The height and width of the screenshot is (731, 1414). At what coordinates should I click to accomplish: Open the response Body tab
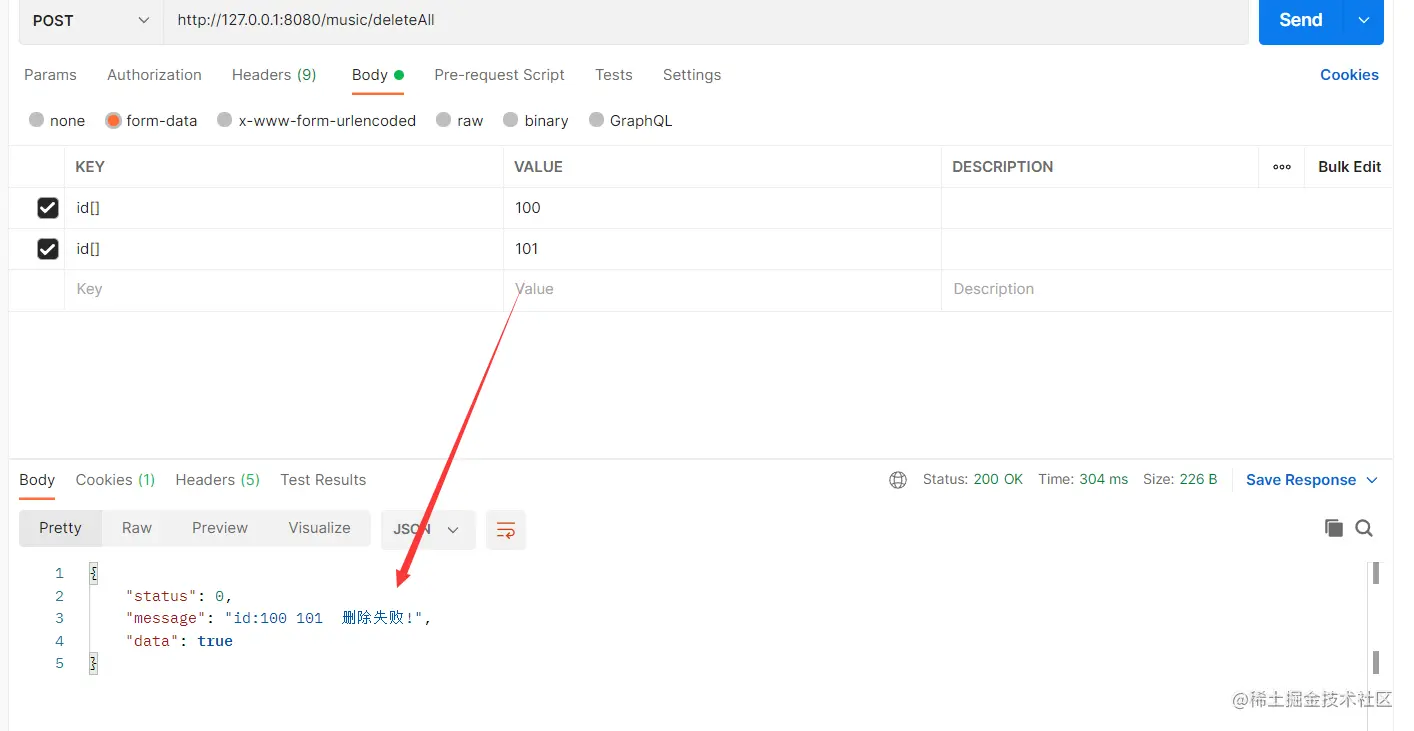[37, 480]
